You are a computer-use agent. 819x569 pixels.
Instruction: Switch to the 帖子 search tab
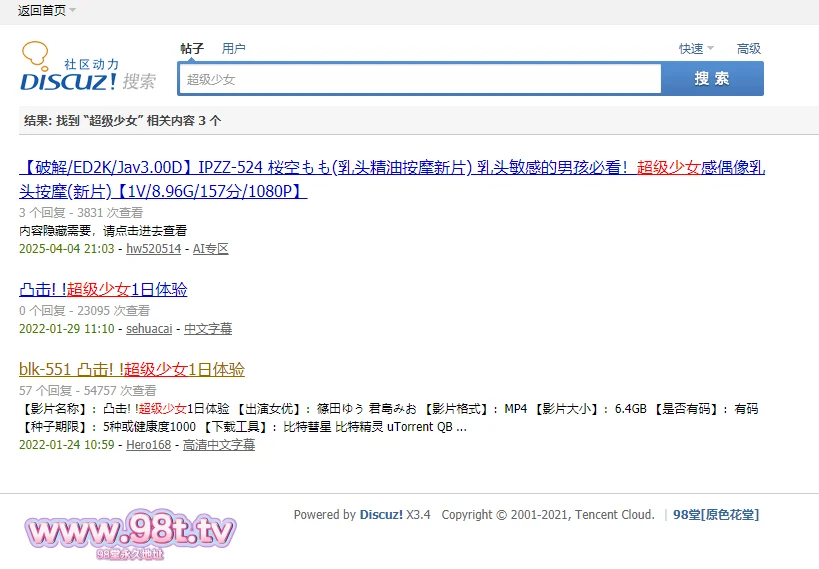pyautogui.click(x=192, y=48)
